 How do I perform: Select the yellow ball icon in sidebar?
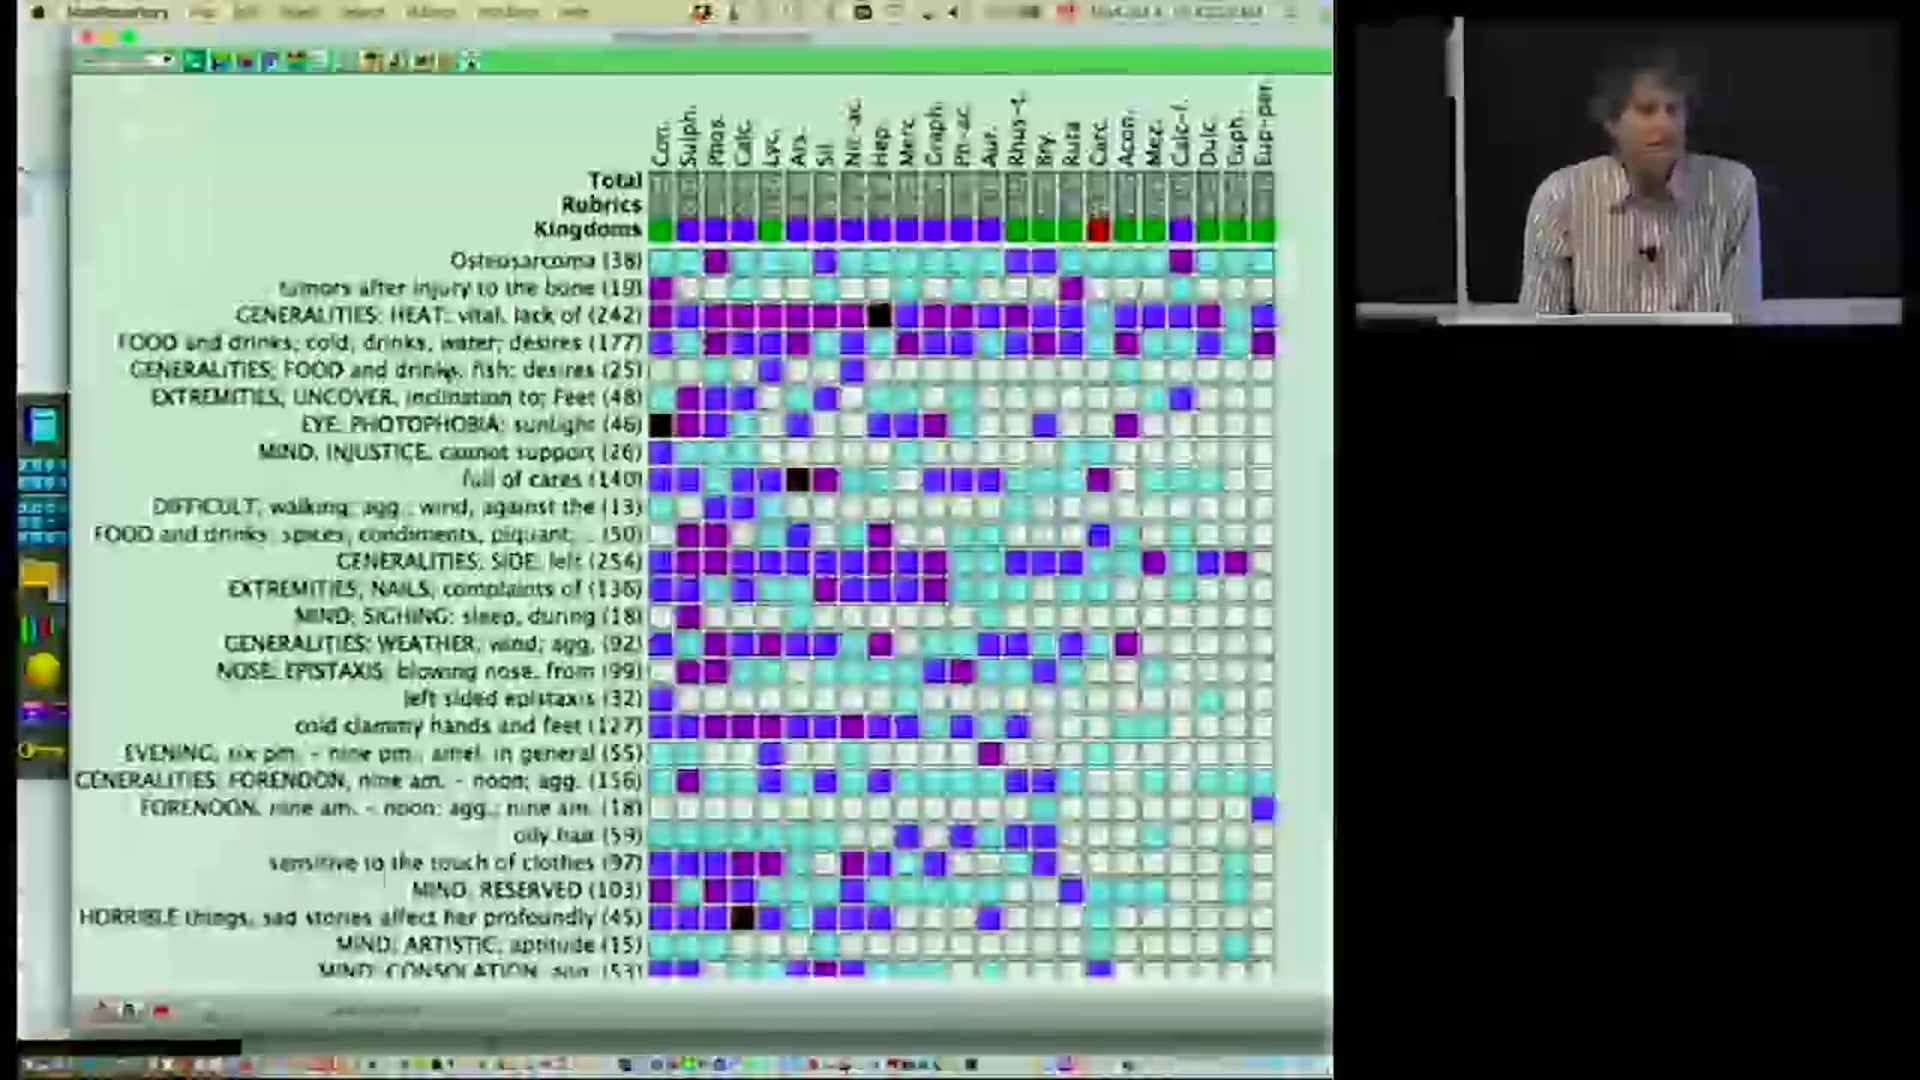click(42, 671)
